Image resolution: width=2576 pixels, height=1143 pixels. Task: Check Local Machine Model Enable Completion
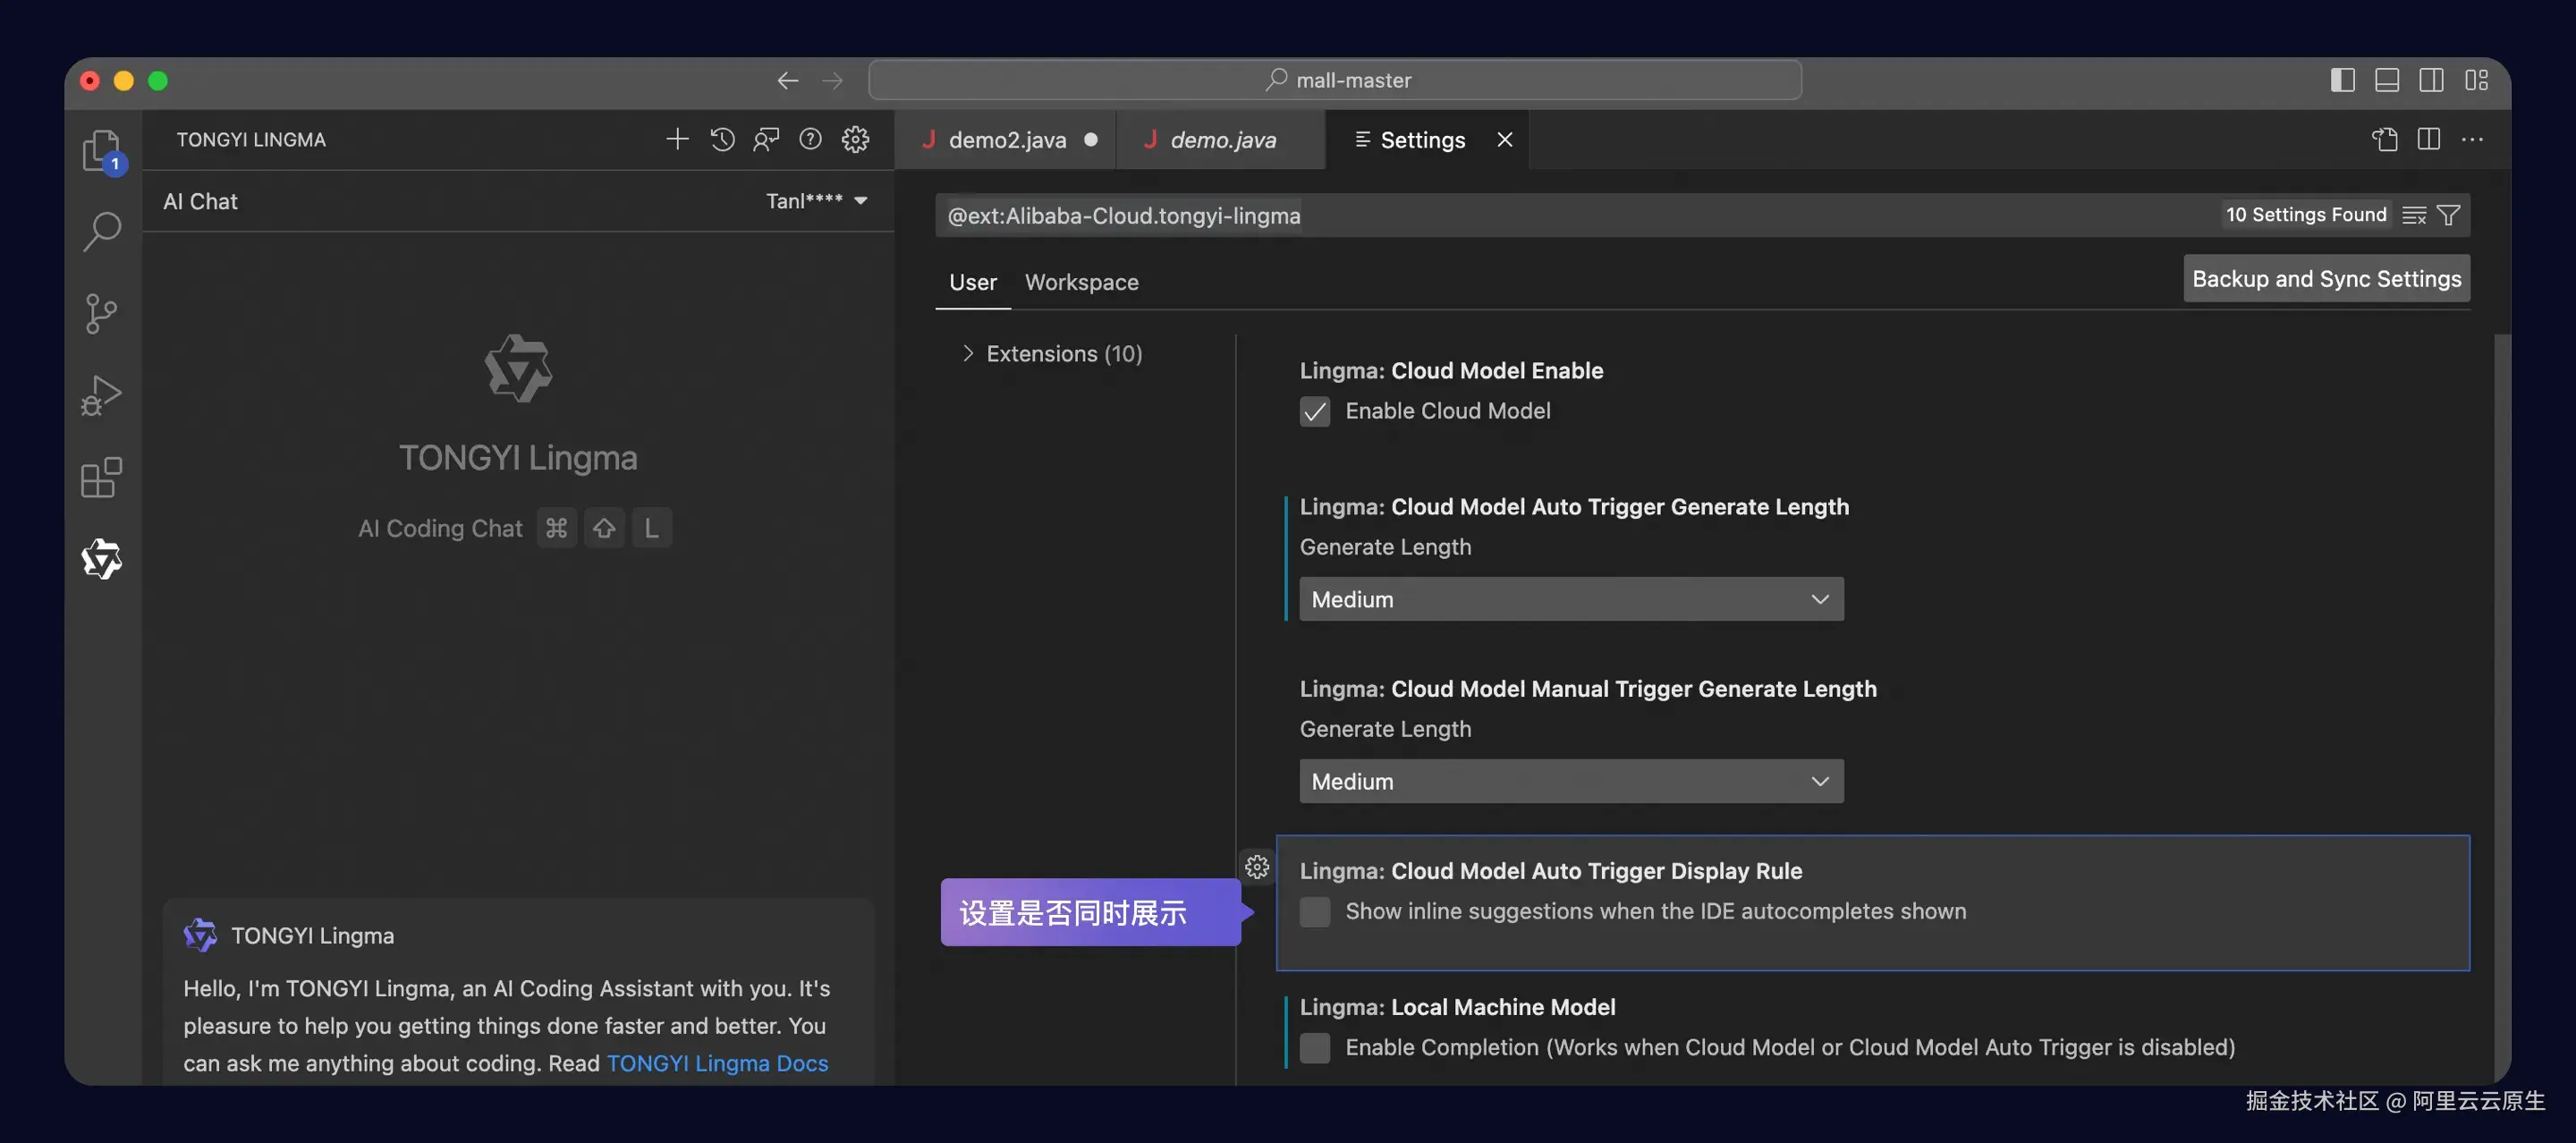click(1314, 1047)
